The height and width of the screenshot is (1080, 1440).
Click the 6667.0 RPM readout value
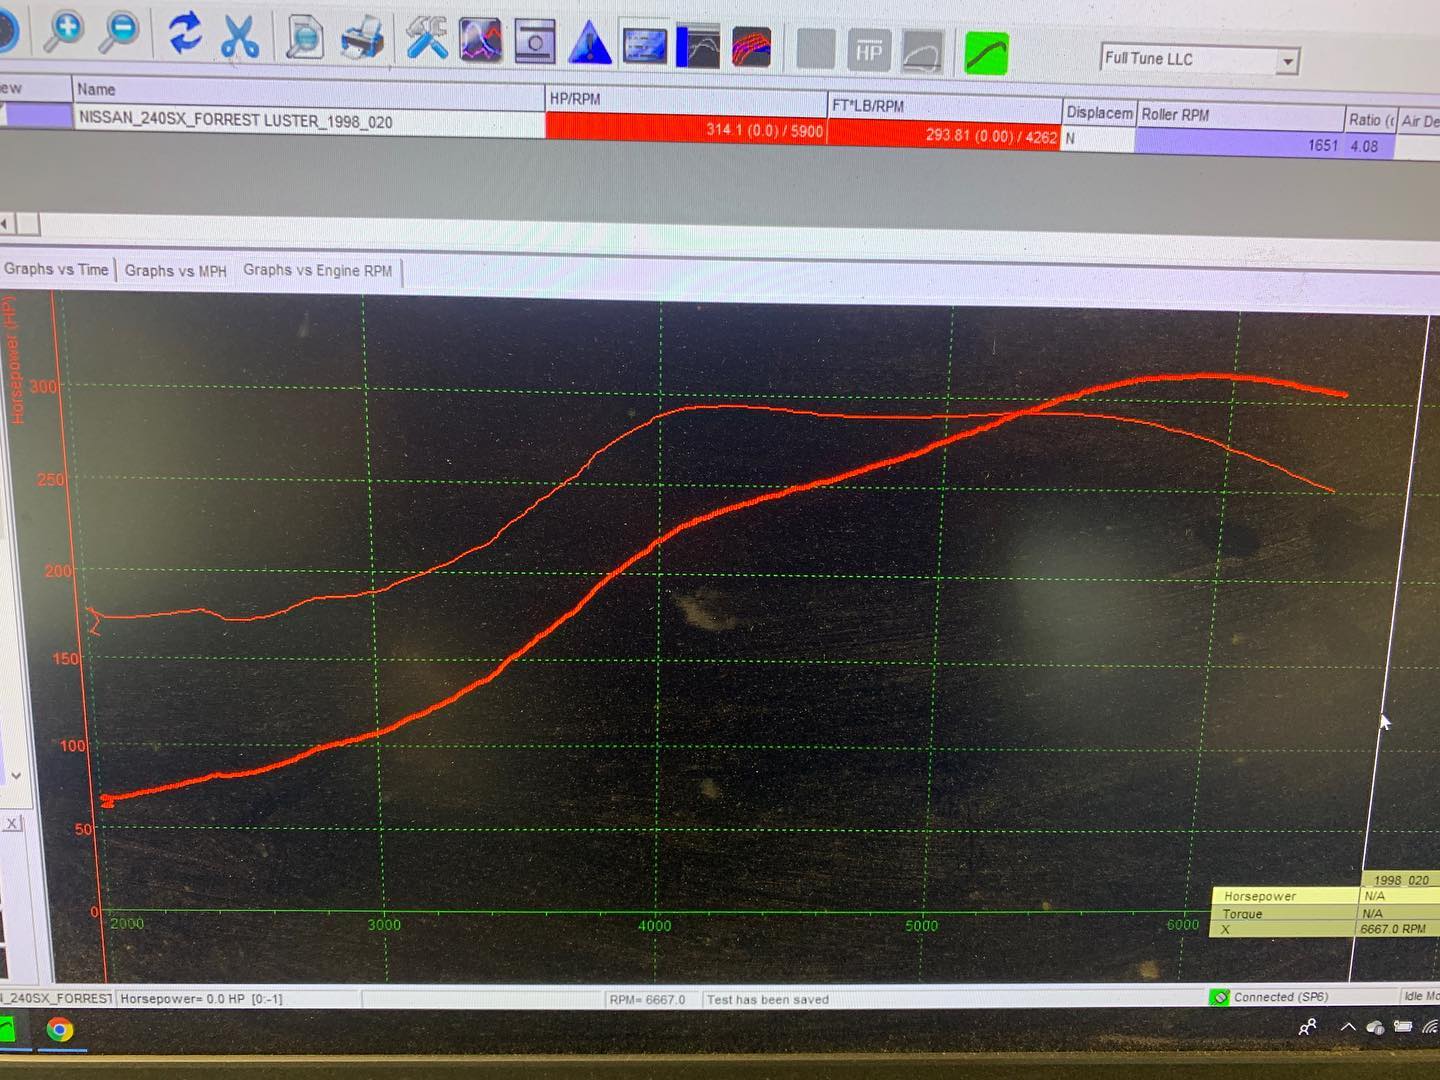(x=1393, y=929)
